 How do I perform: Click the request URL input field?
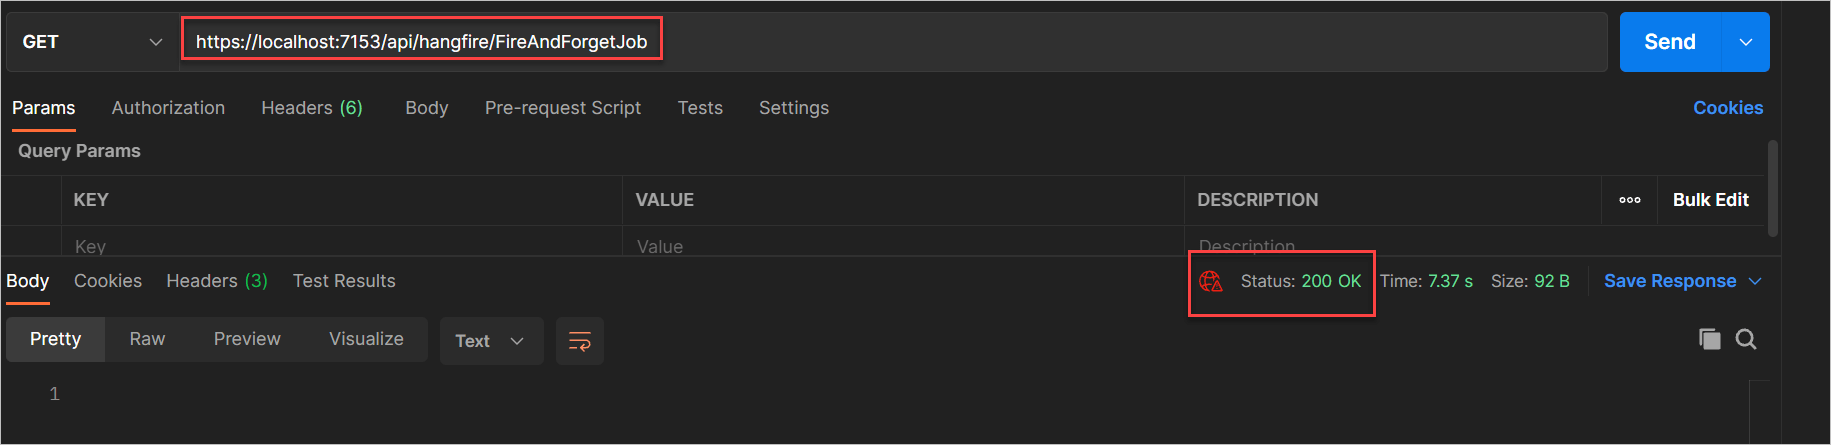point(890,42)
